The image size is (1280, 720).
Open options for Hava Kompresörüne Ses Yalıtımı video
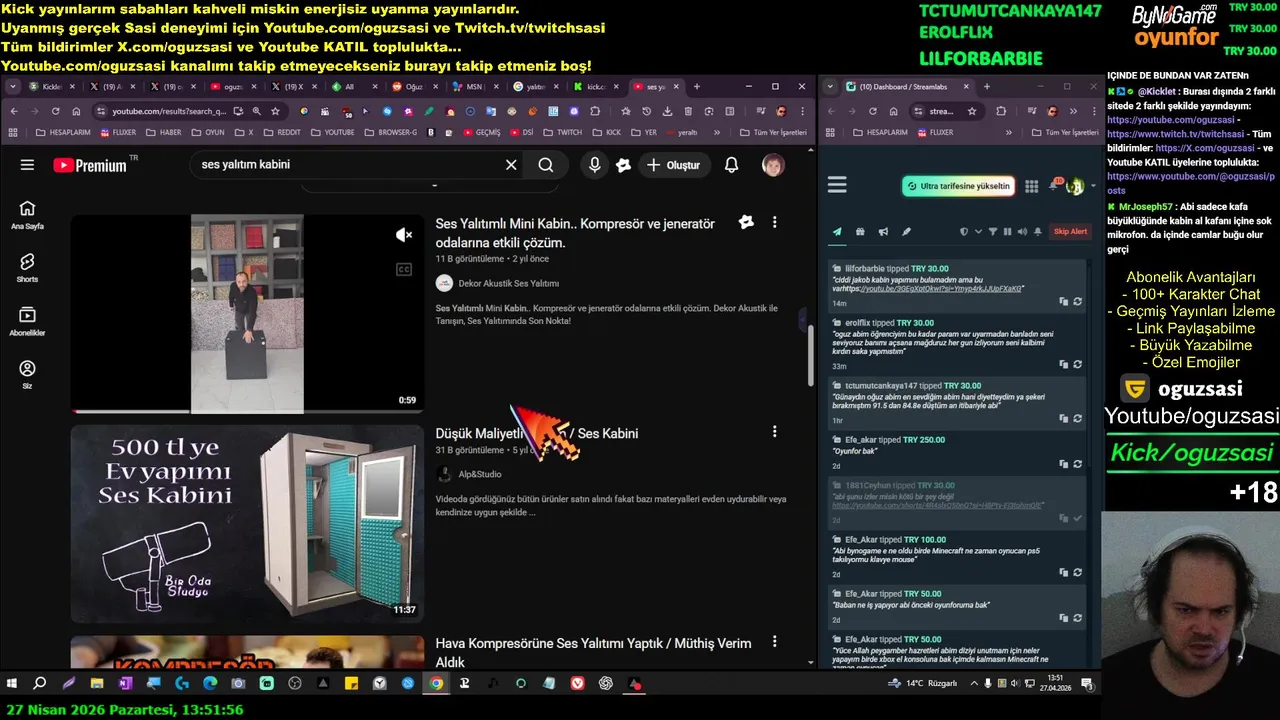click(774, 642)
